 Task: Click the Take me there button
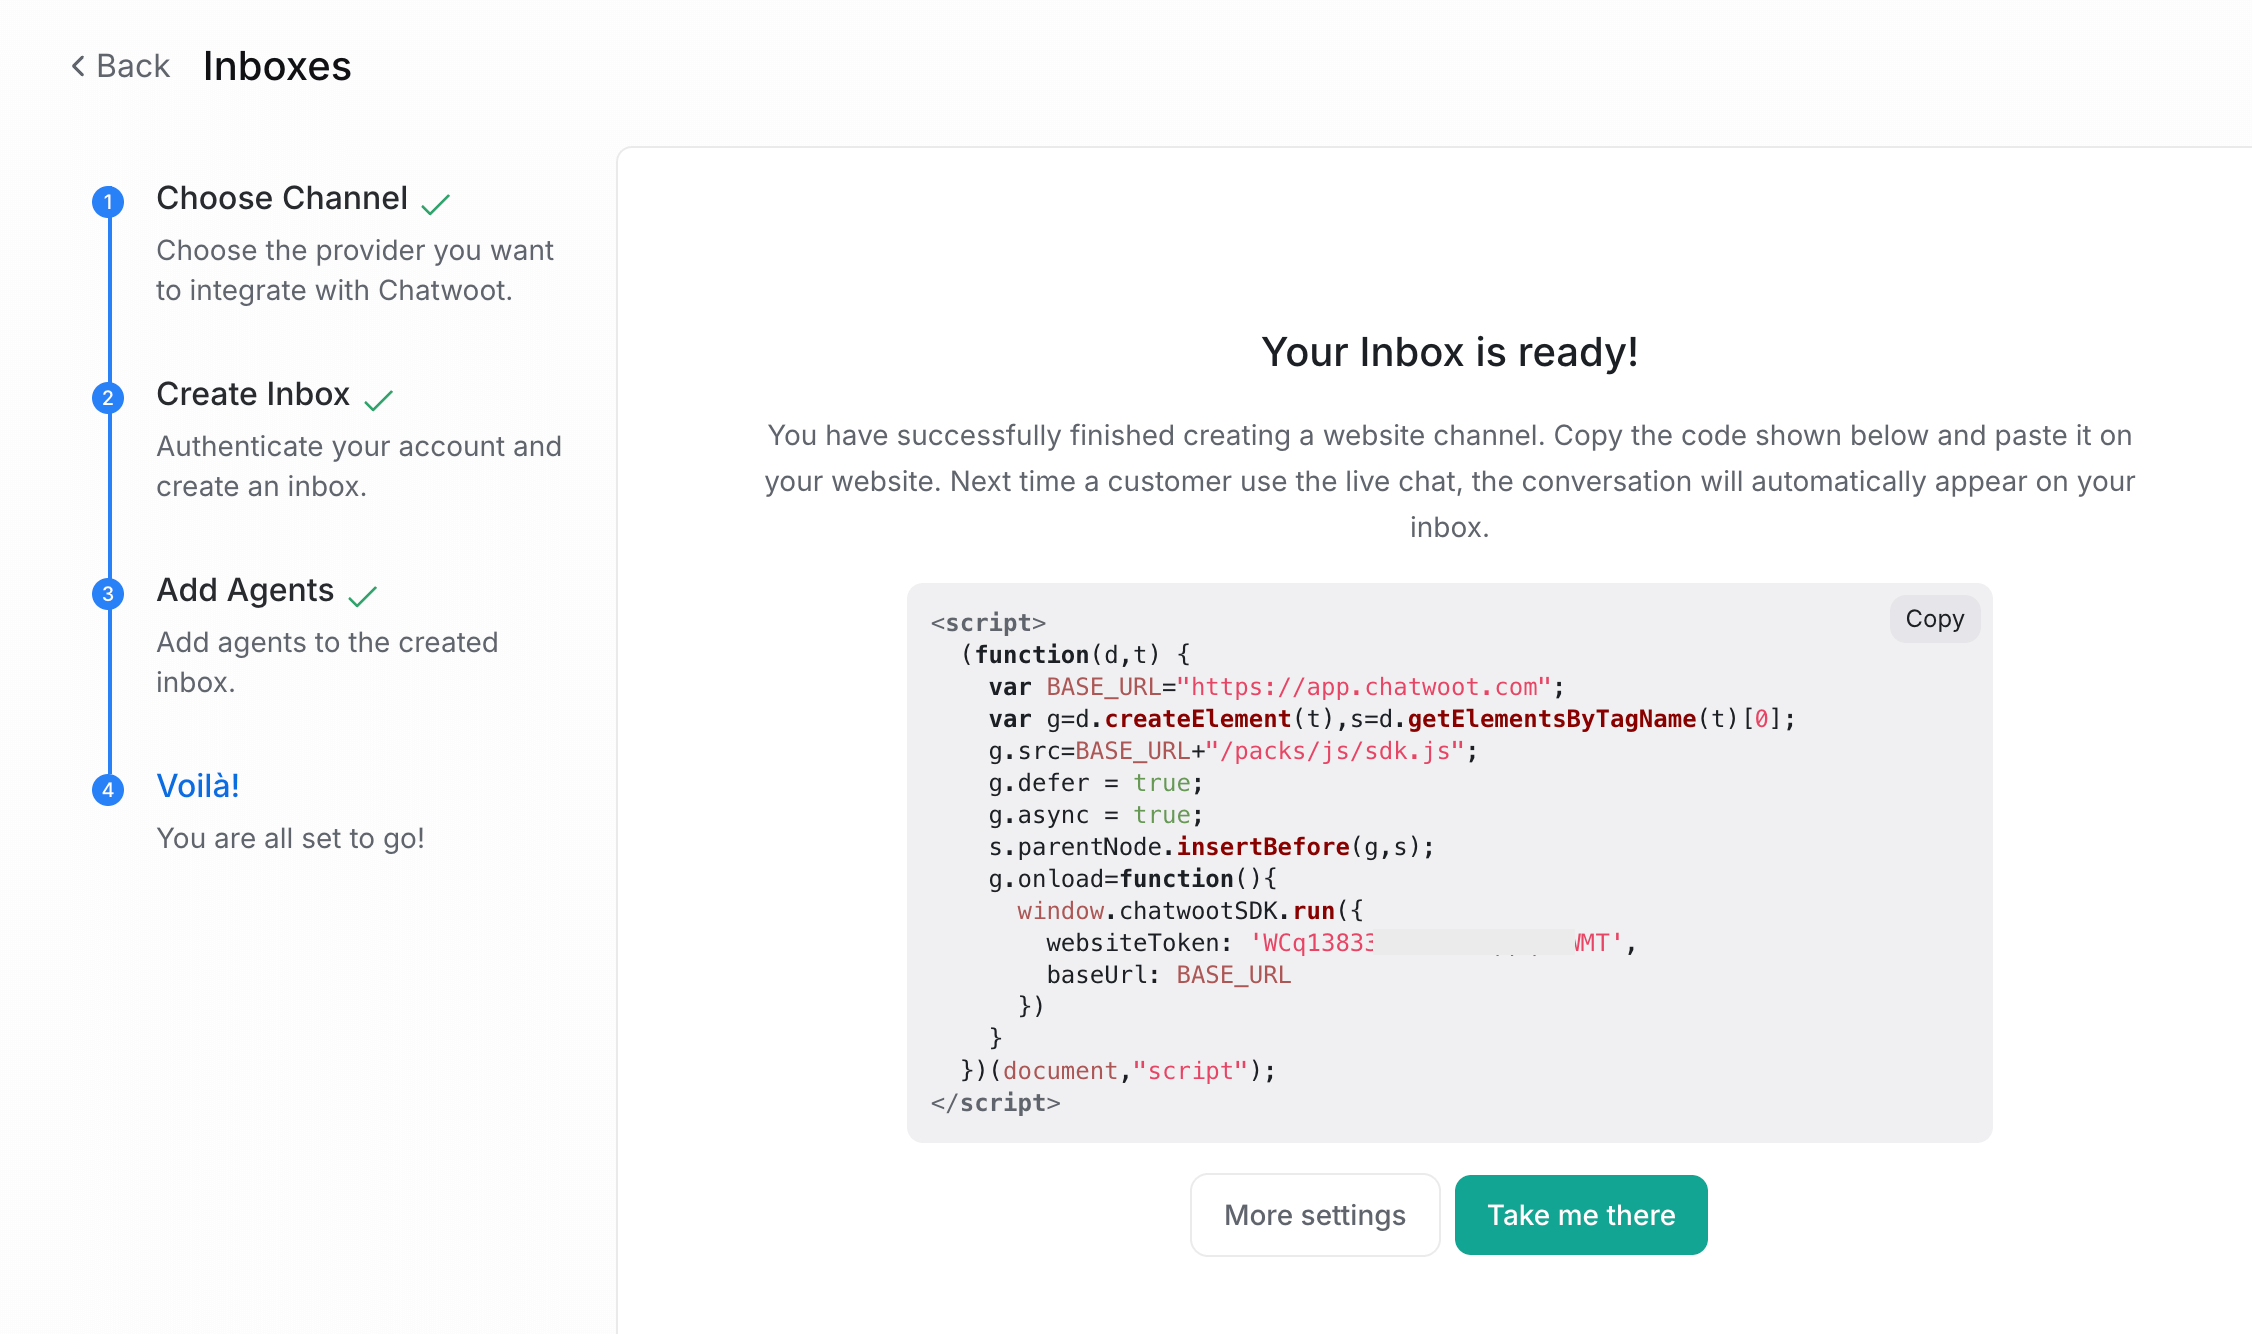(1580, 1215)
